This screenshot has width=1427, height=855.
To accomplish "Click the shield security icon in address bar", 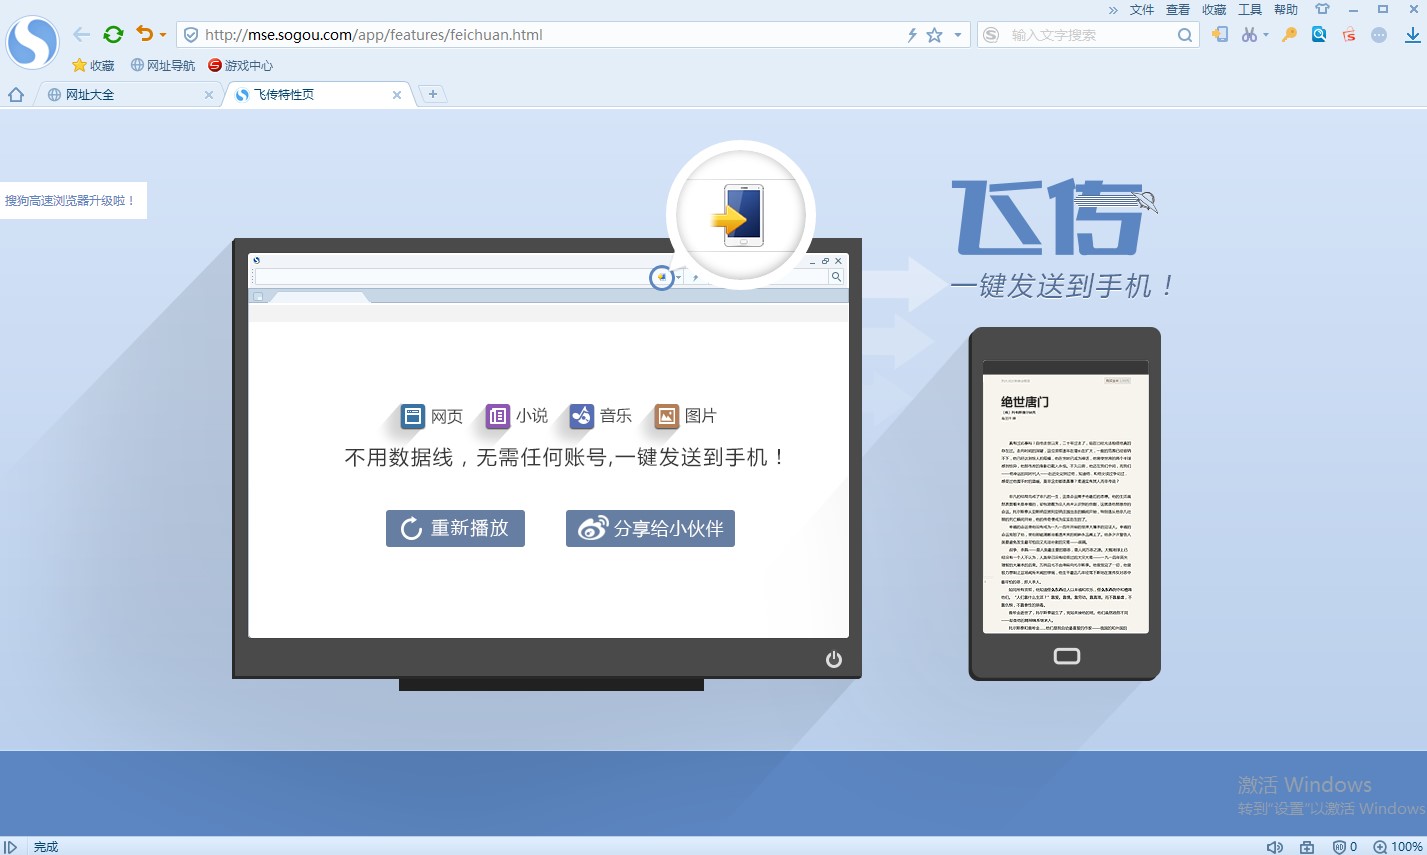I will (191, 35).
